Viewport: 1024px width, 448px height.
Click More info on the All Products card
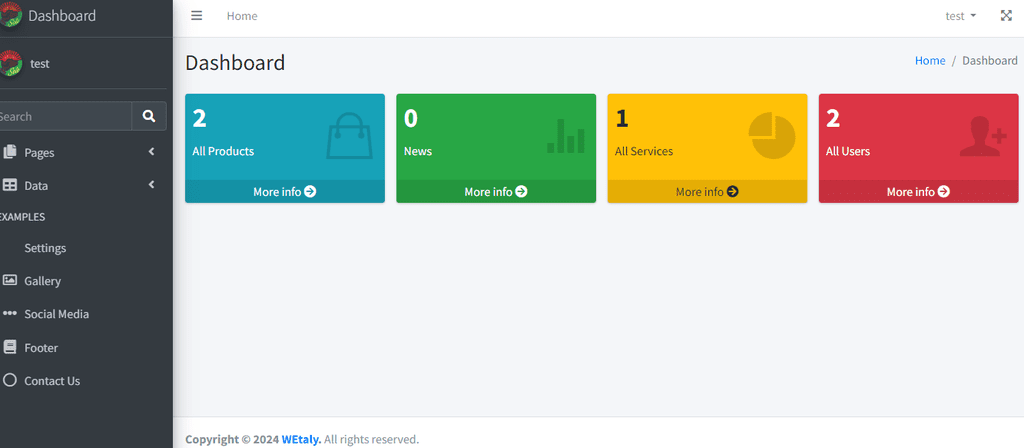[285, 191]
